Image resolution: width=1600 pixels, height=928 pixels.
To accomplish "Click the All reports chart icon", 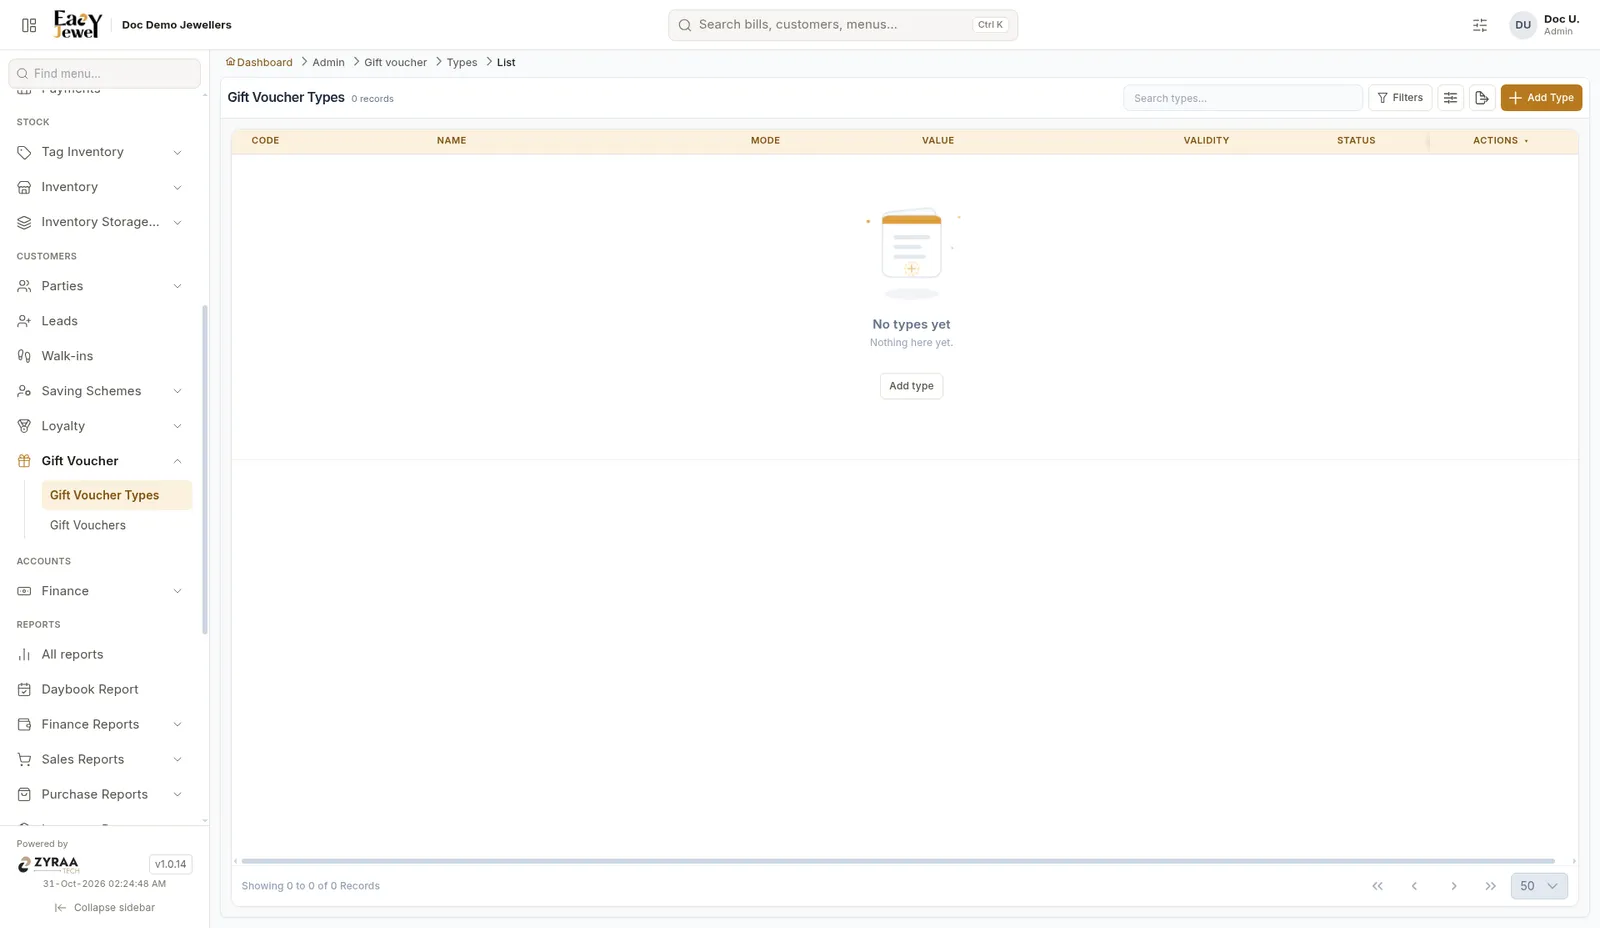I will pyautogui.click(x=24, y=654).
